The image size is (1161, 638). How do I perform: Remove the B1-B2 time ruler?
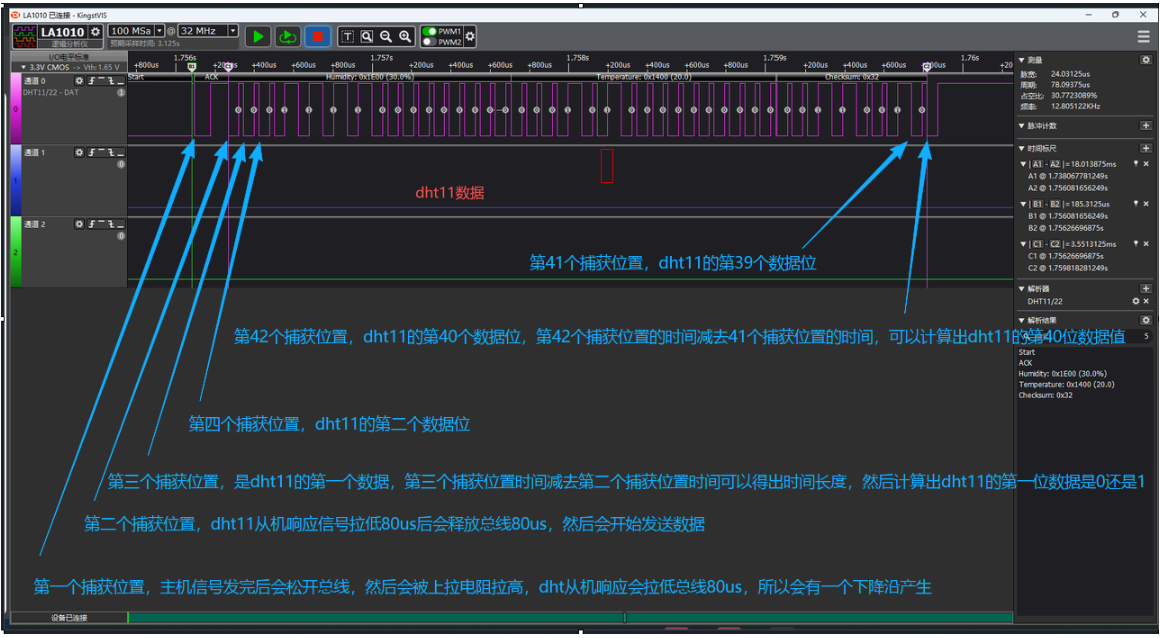[x=1146, y=204]
